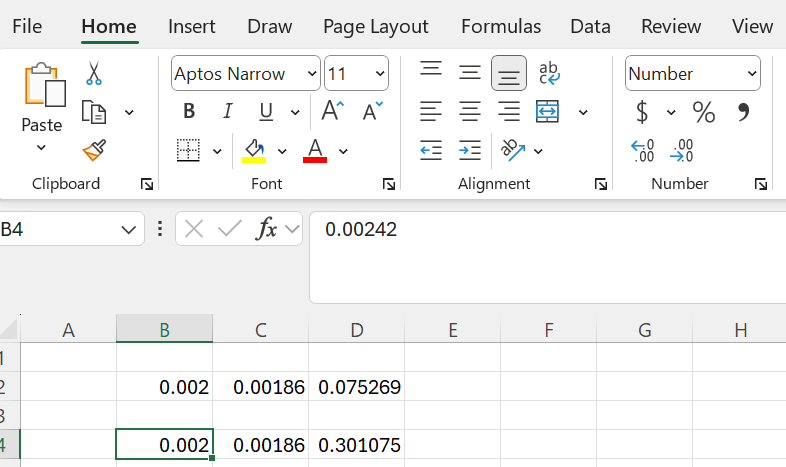
Task: Click the Copy icon
Action: (94, 112)
